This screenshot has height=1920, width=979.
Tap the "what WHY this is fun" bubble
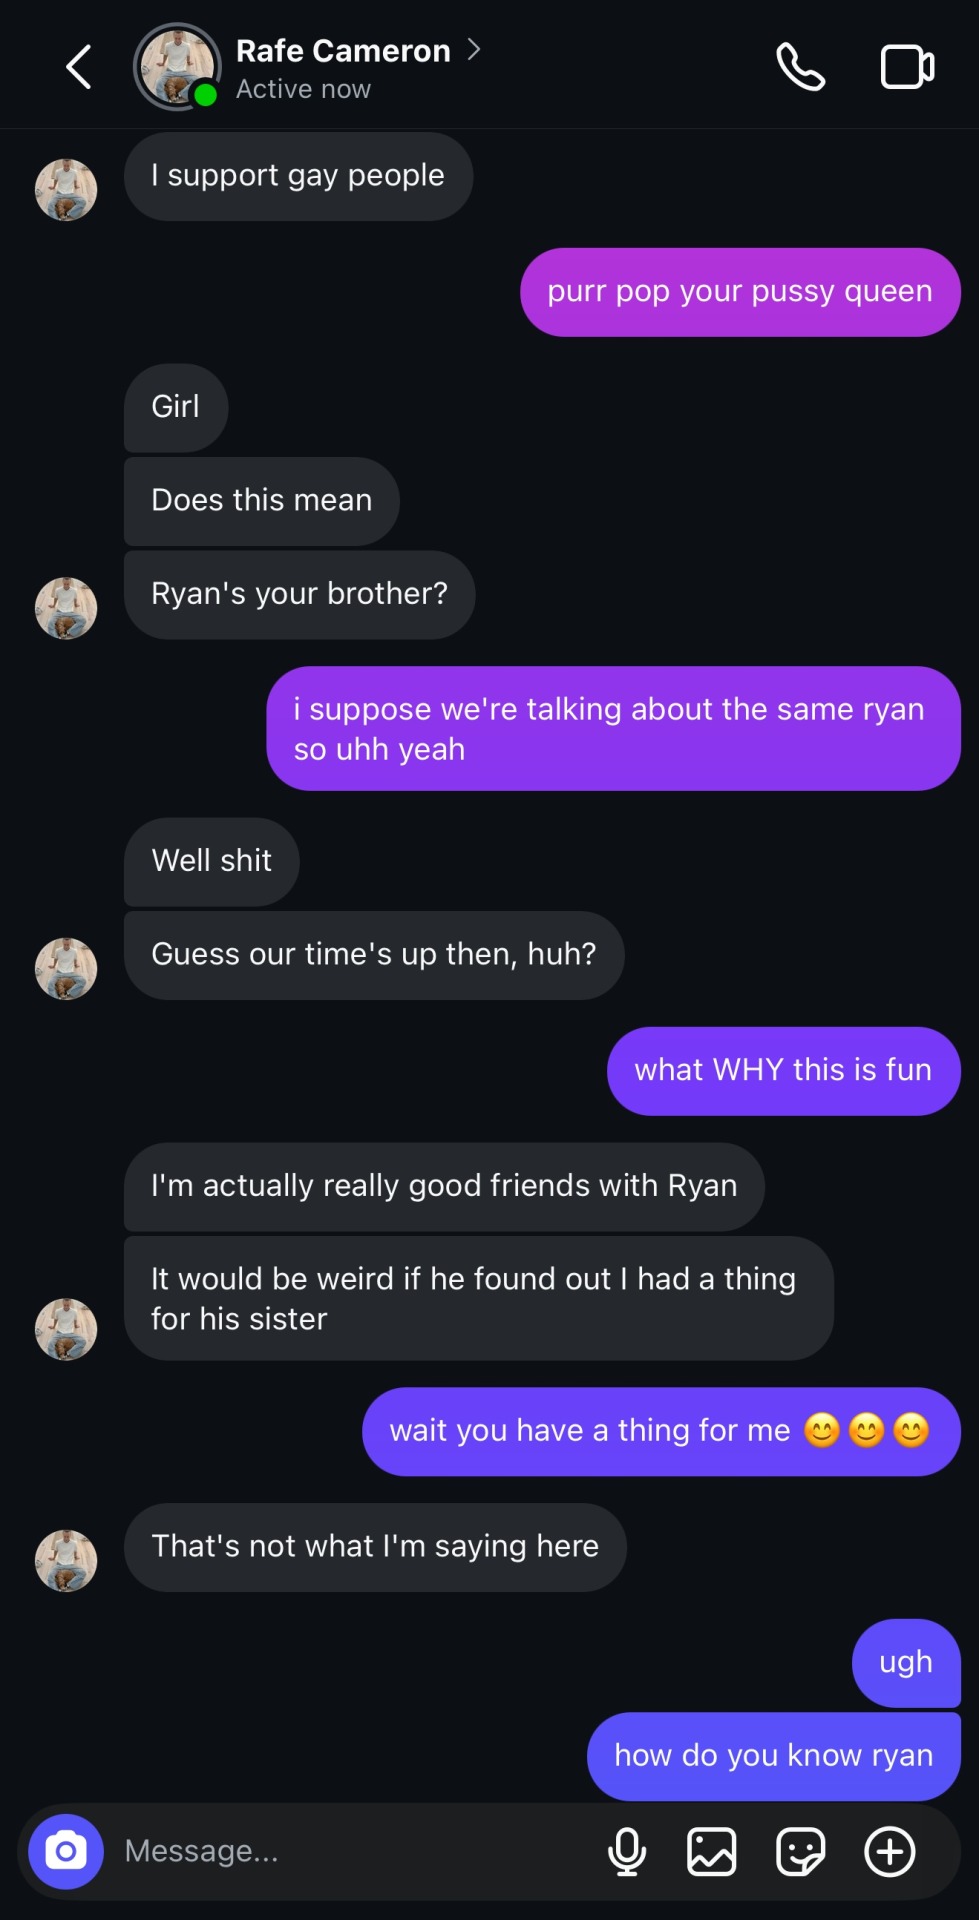coord(783,1070)
